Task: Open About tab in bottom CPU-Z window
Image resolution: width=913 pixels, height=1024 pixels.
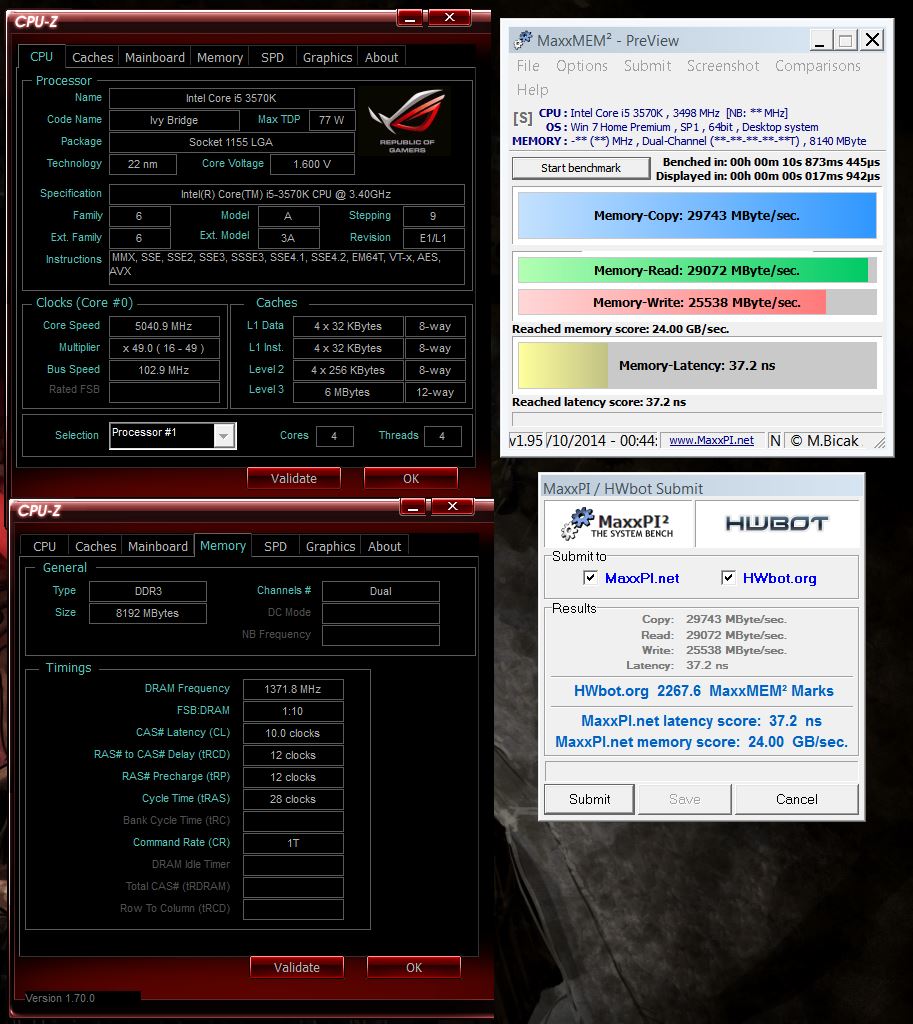Action: [x=385, y=546]
